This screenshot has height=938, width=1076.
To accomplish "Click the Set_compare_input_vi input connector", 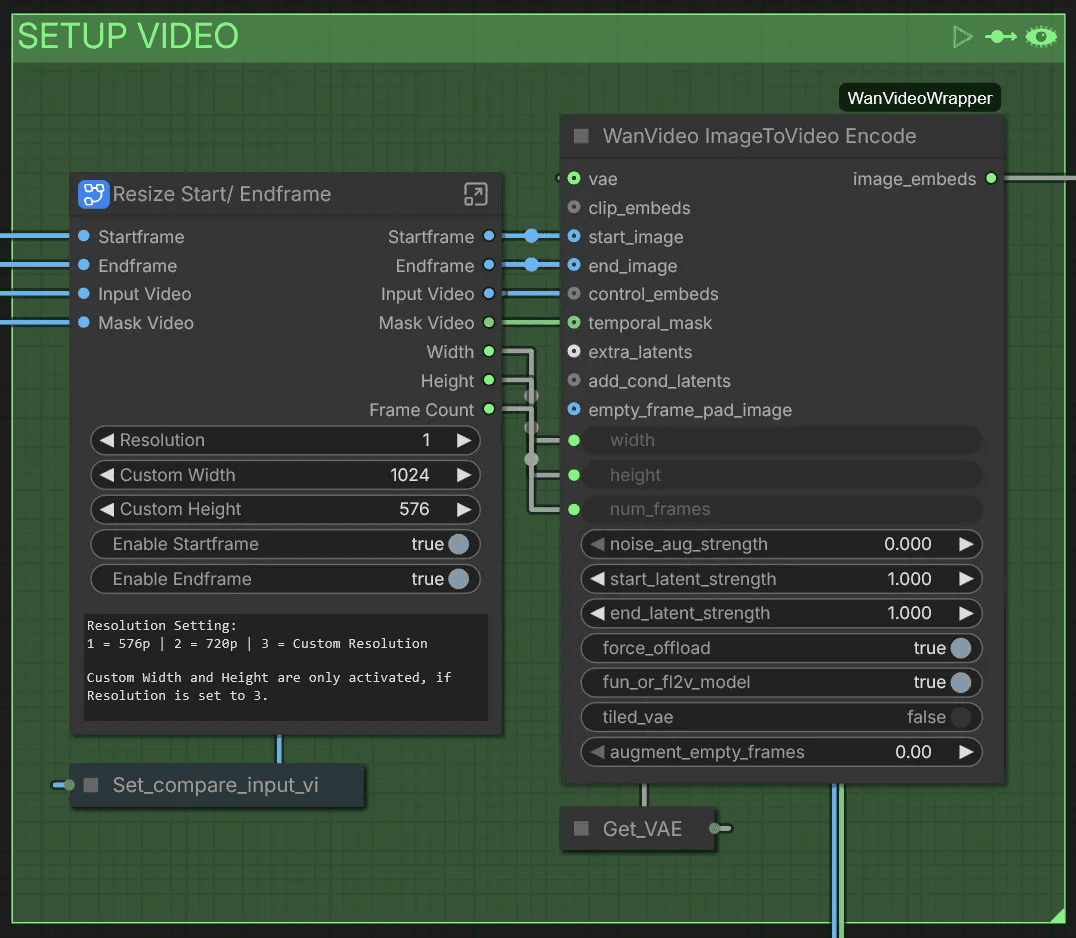I will 69,785.
